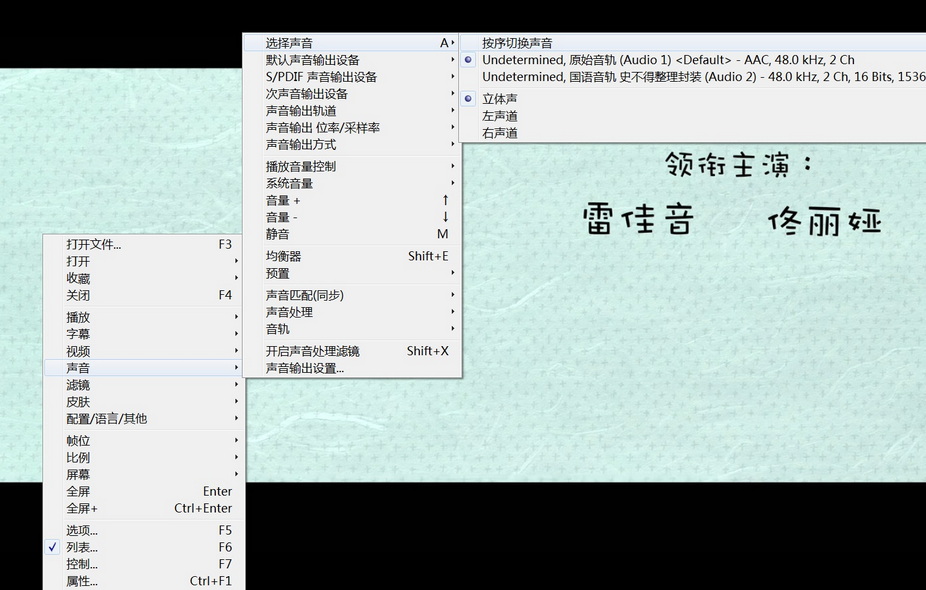Screen dimensions: 926x590
Task: Switch to 国语音轨 Audio 2 track
Action: coord(700,77)
